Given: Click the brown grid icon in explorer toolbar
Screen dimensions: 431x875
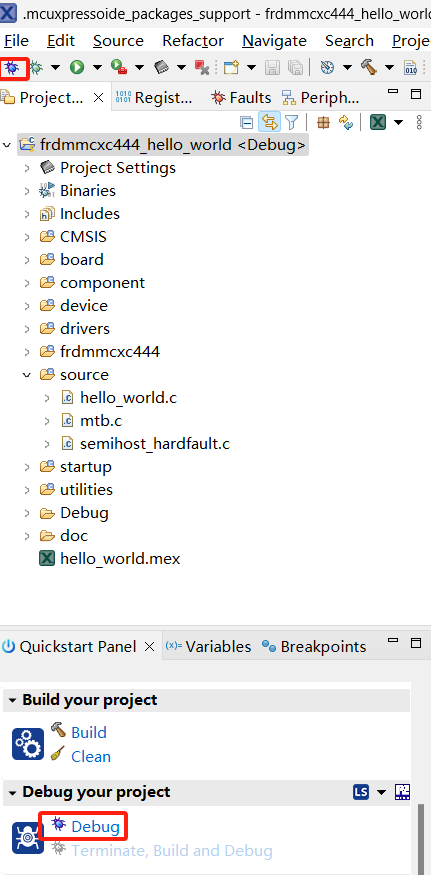Looking at the screenshot, I should [323, 122].
